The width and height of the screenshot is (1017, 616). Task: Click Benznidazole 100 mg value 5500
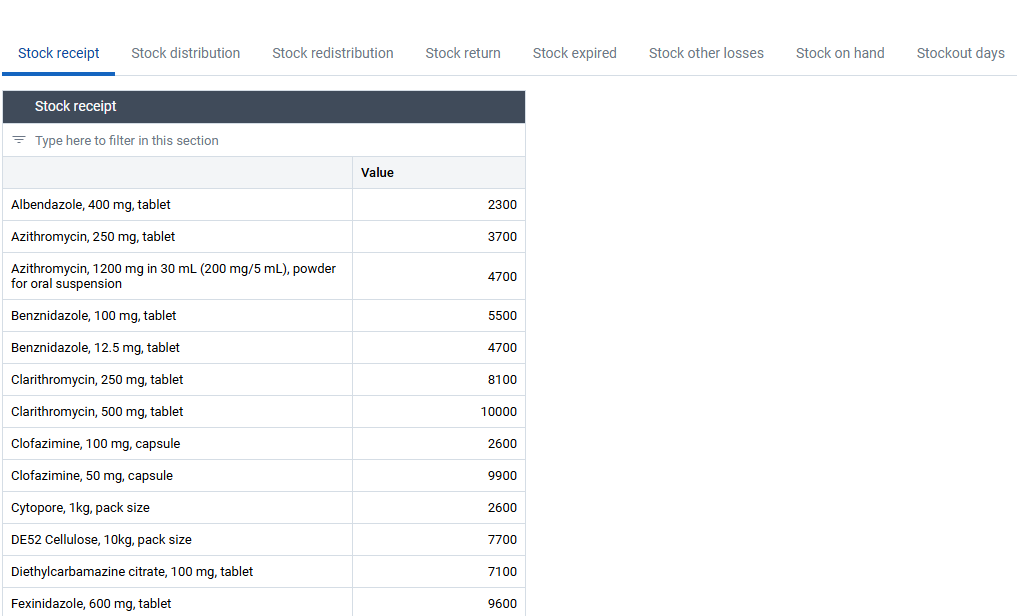438,316
